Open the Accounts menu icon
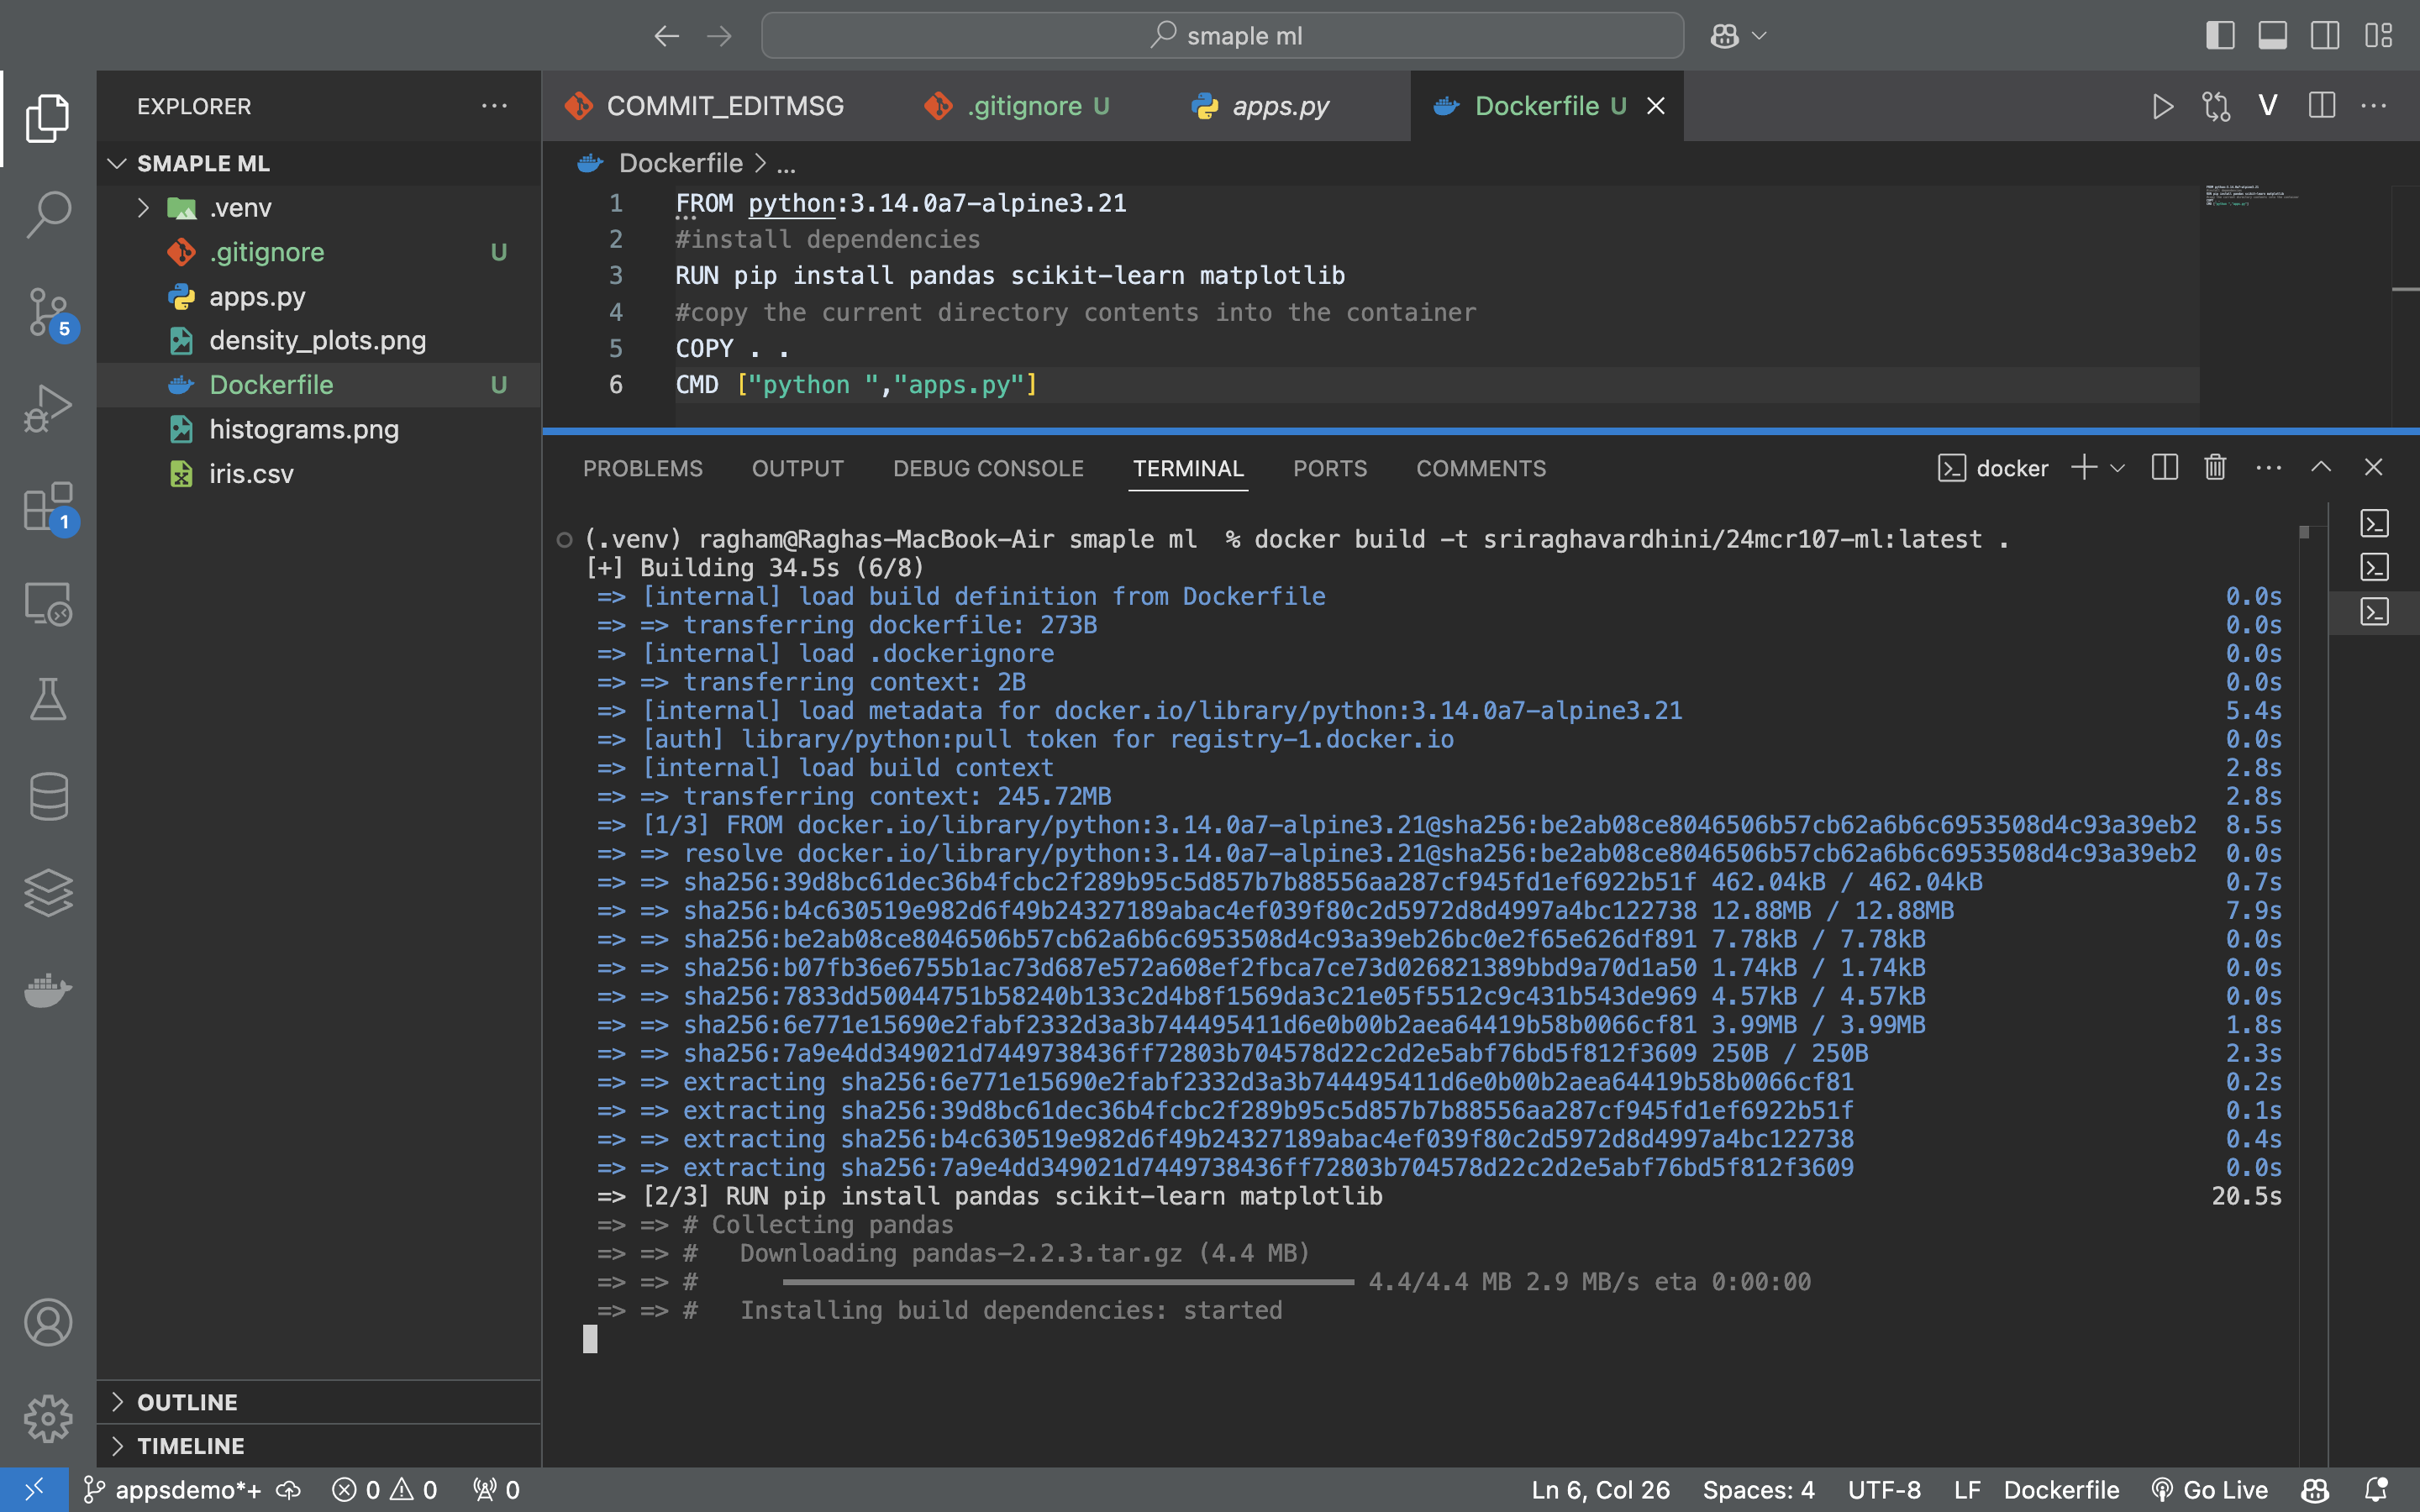This screenshot has height=1512, width=2420. coord(48,1322)
